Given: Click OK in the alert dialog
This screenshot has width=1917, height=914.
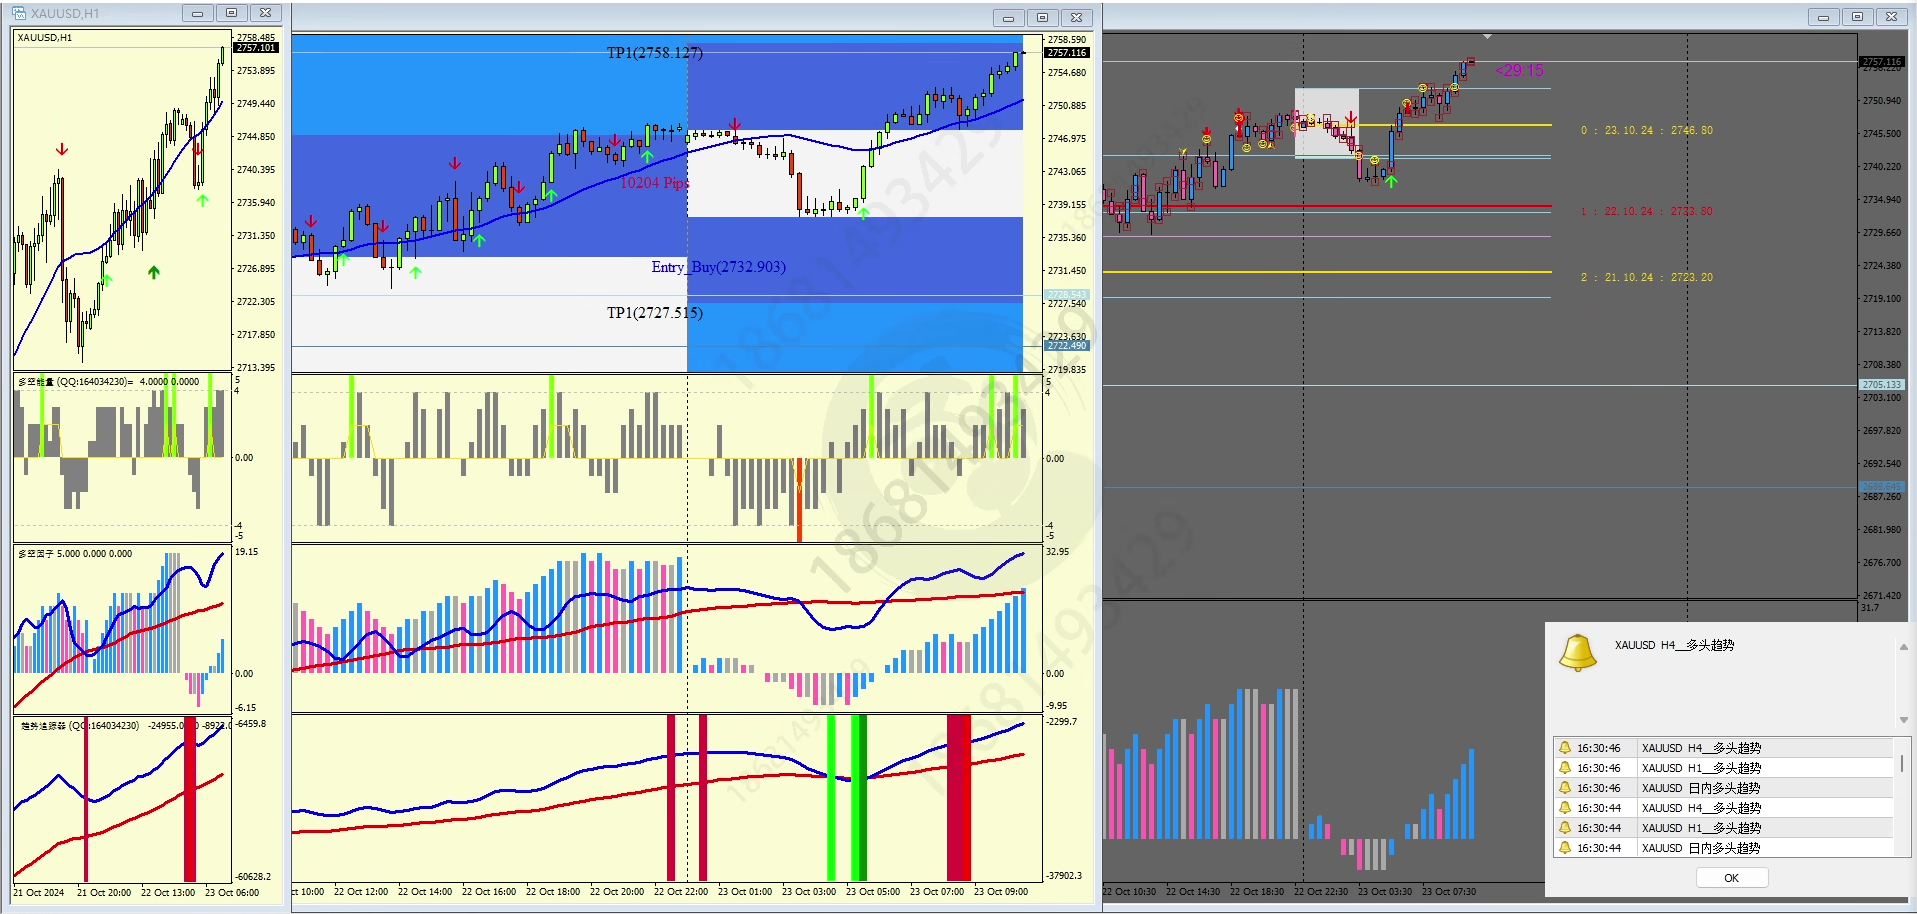Looking at the screenshot, I should (1731, 878).
